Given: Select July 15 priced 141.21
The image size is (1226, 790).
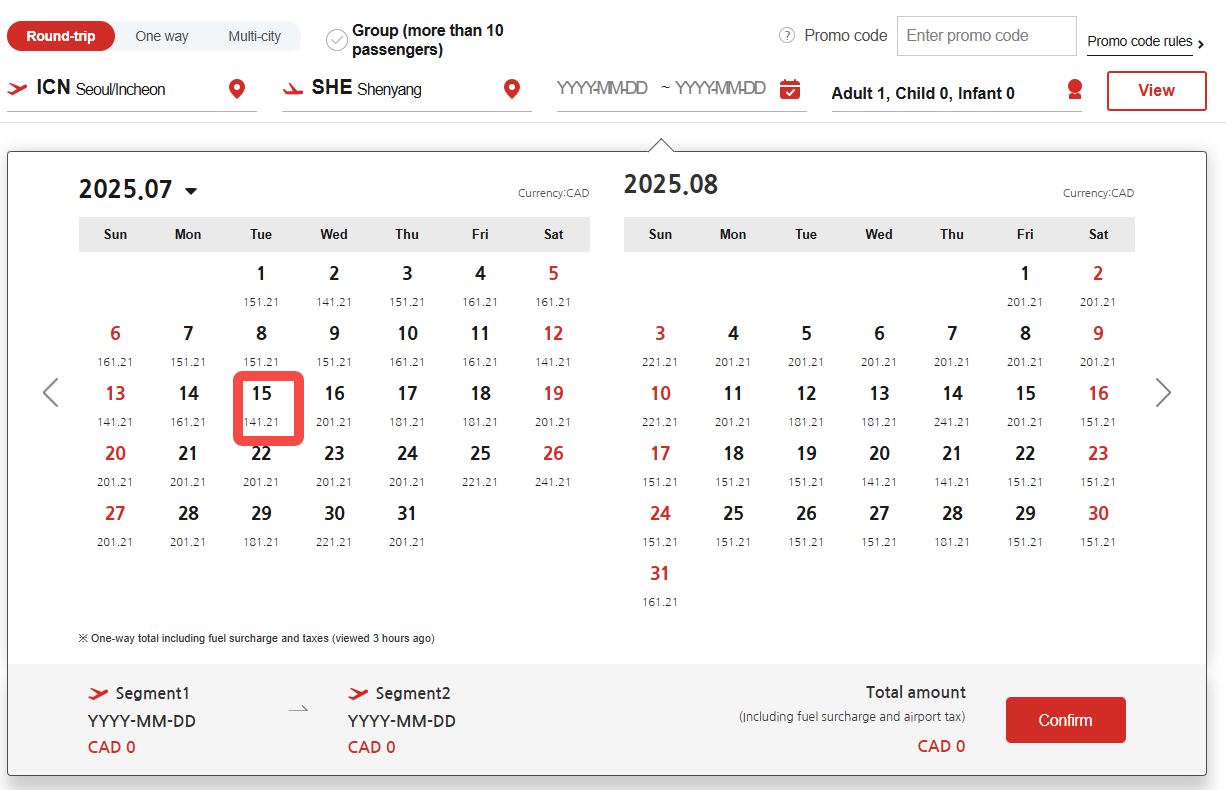Looking at the screenshot, I should click(262, 405).
